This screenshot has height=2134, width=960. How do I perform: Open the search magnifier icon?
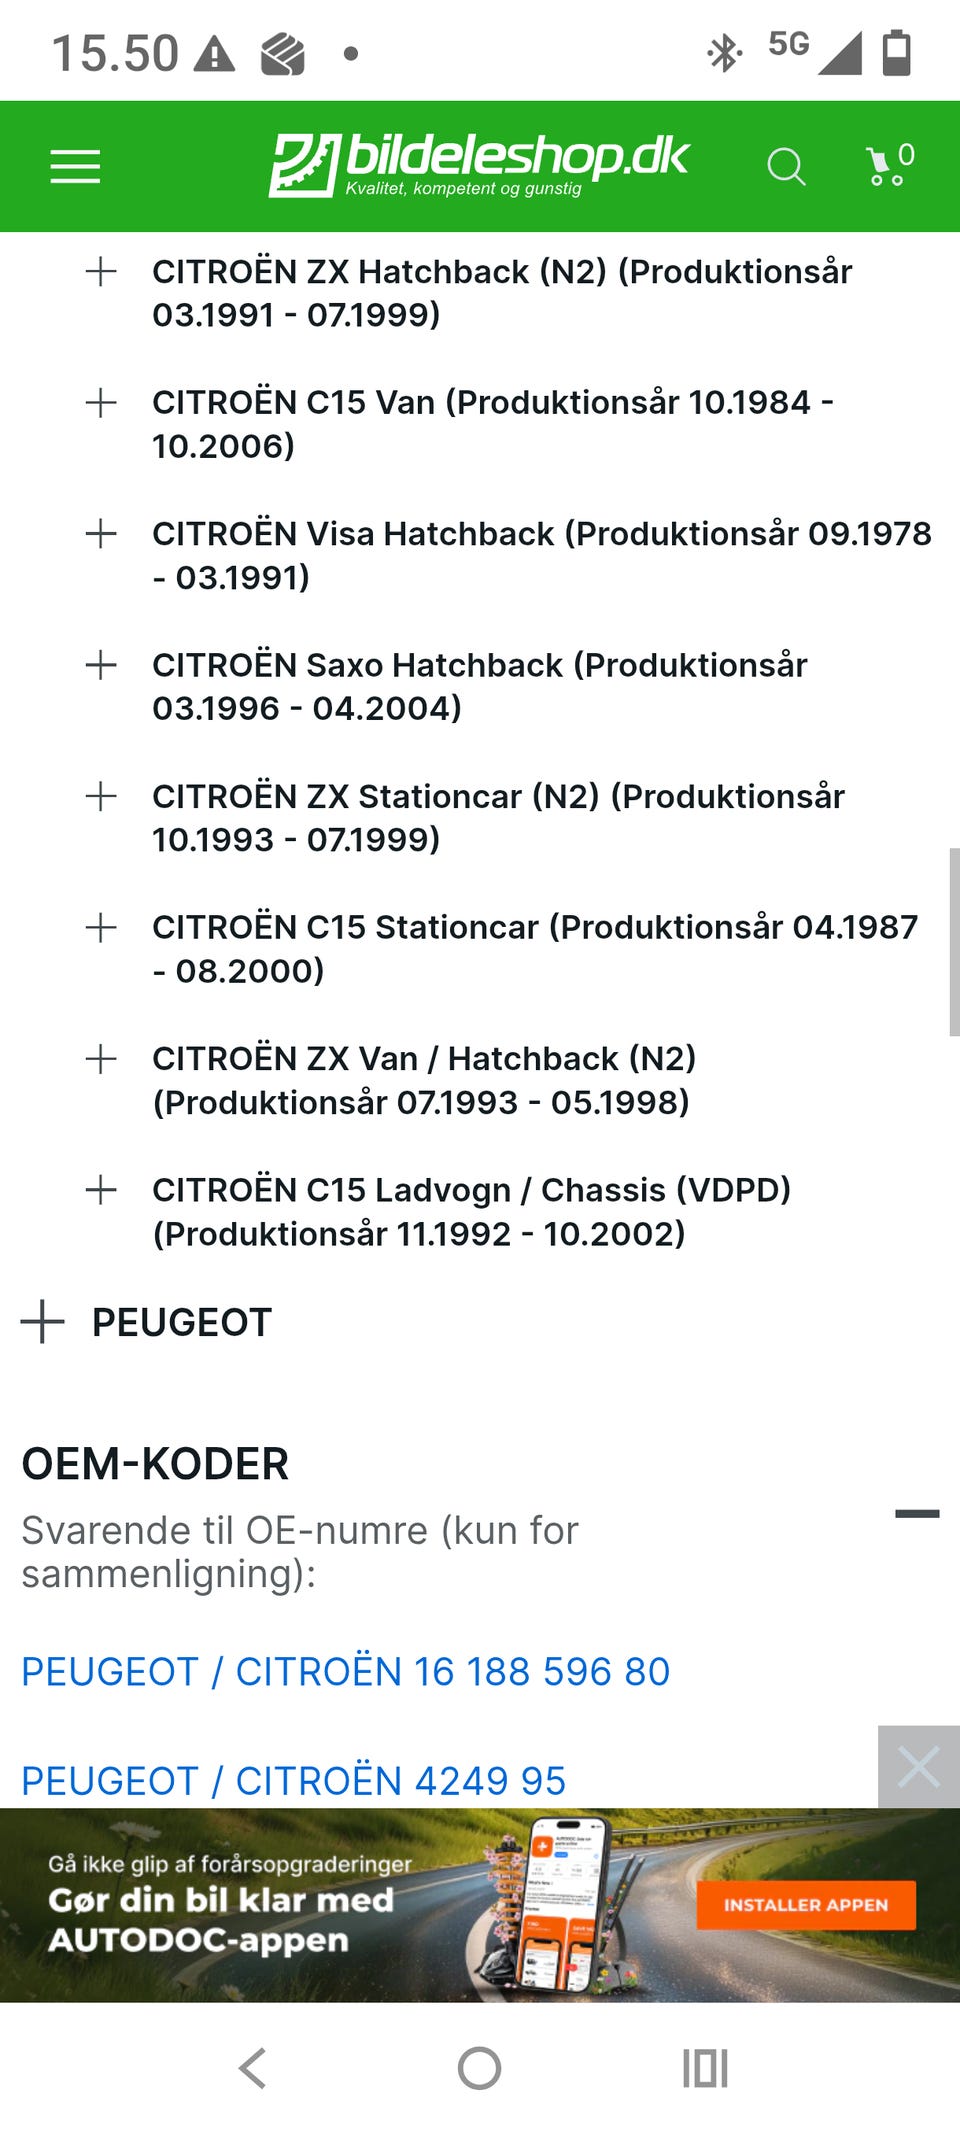[785, 167]
